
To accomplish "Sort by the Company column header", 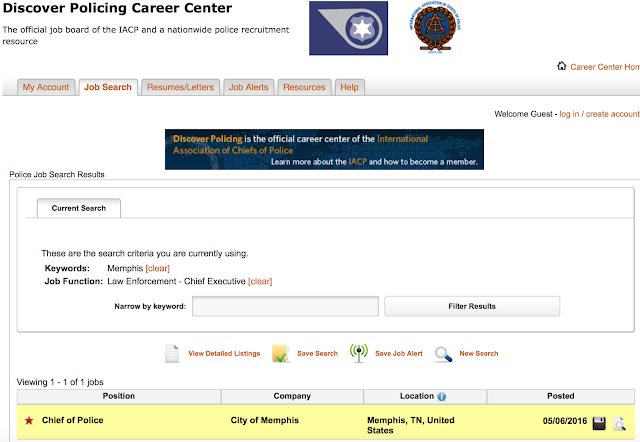I will click(x=292, y=396).
